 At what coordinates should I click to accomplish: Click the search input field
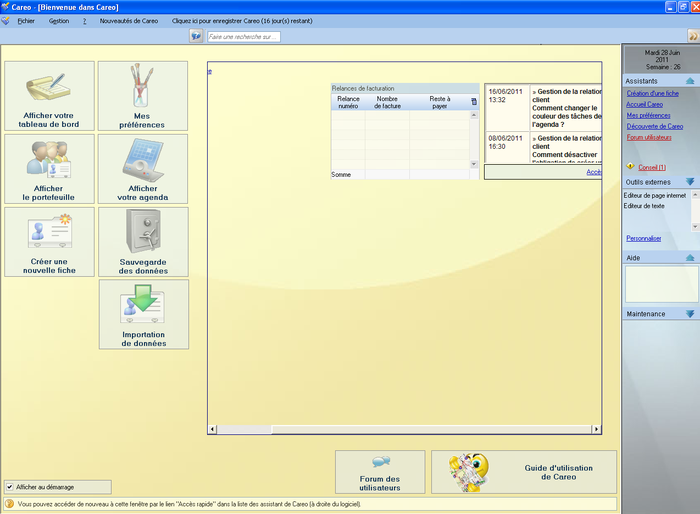244,37
